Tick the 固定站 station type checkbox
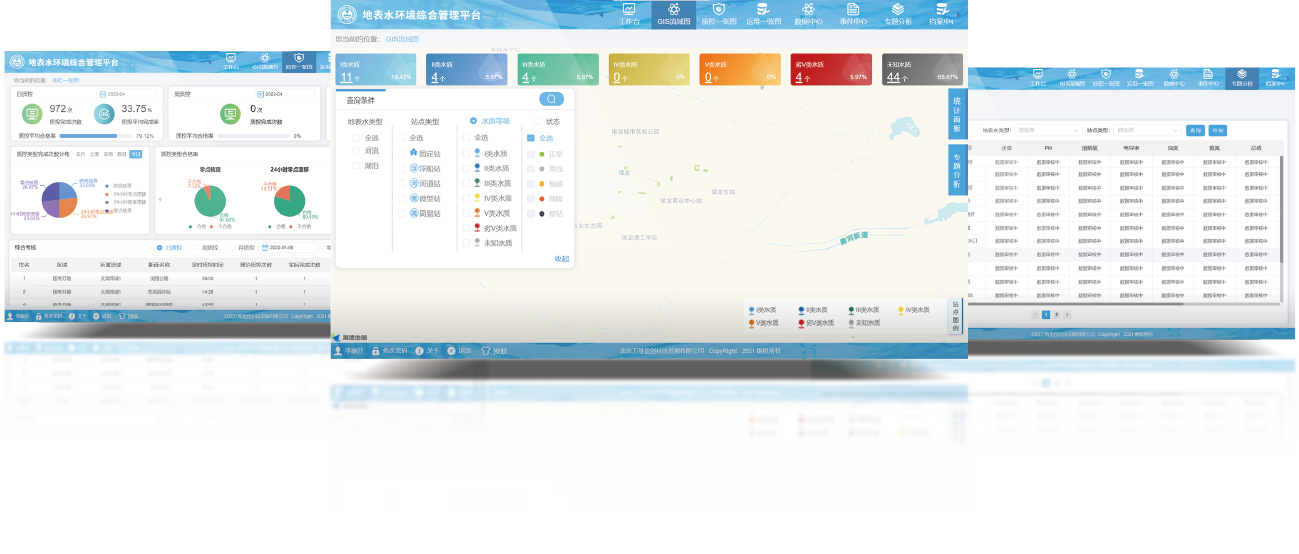Screen dimensions: 1299x554 pos(402,152)
